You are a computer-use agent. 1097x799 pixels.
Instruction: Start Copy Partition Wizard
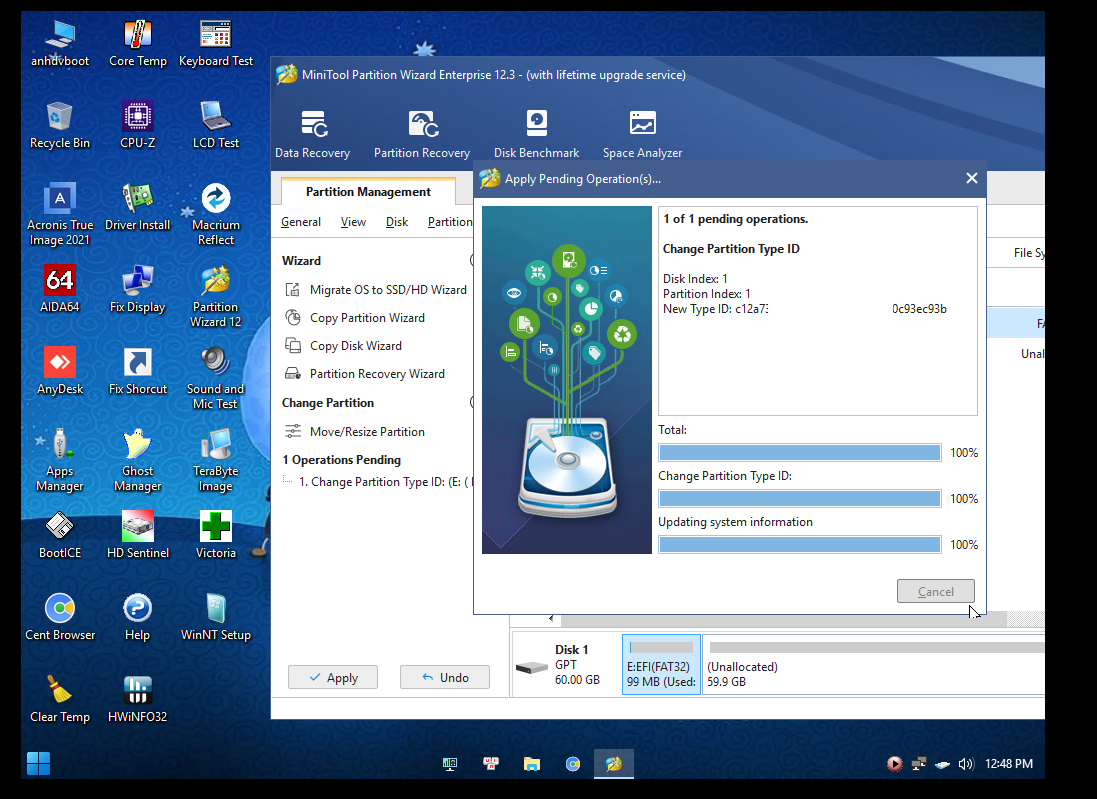[x=355, y=318]
